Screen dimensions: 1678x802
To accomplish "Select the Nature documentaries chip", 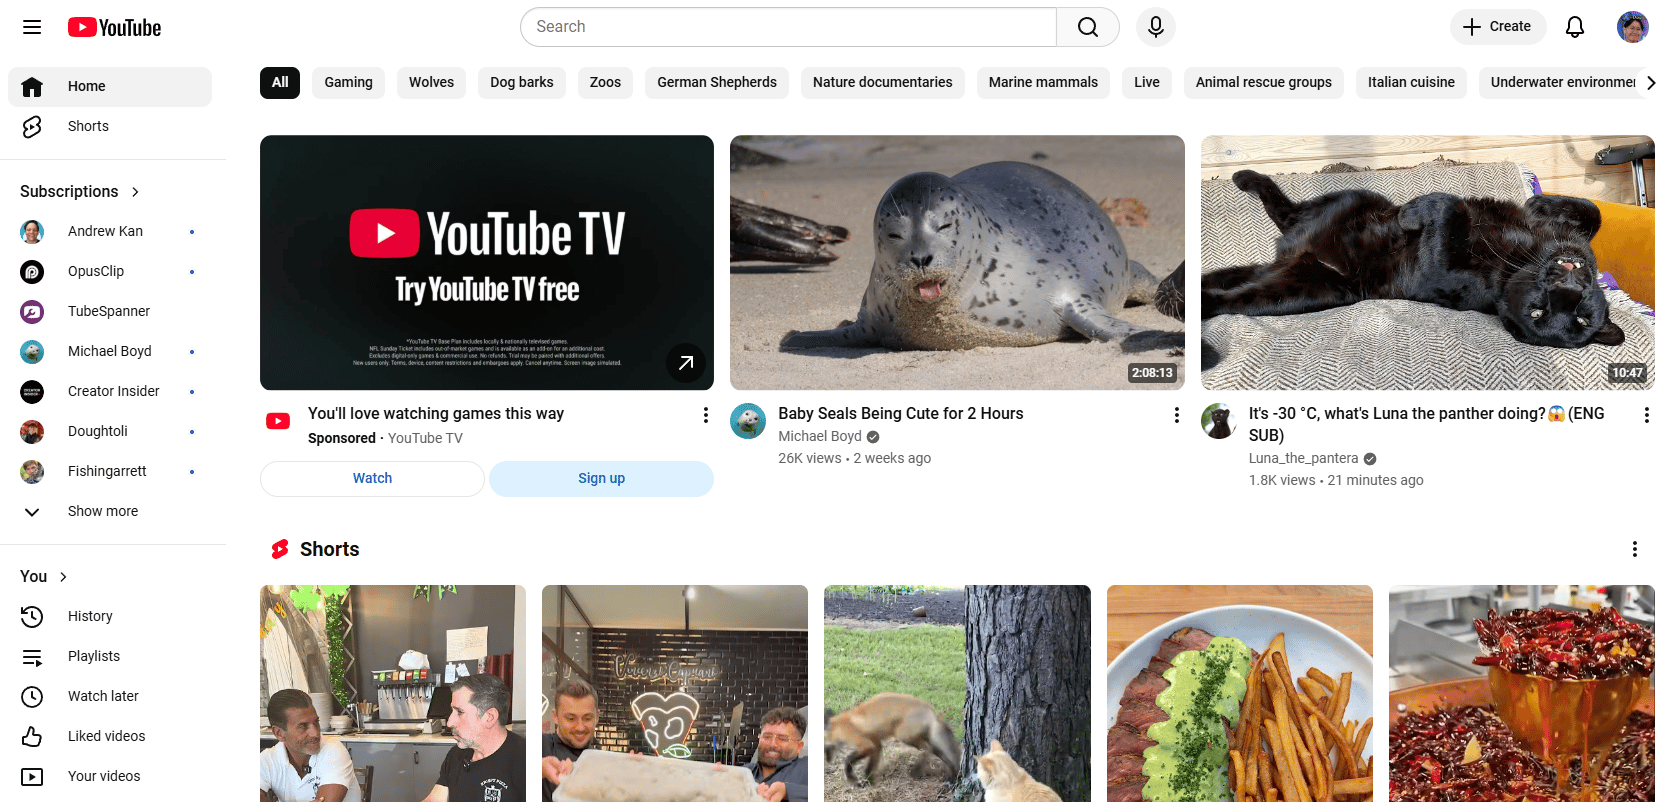I will [x=882, y=82].
